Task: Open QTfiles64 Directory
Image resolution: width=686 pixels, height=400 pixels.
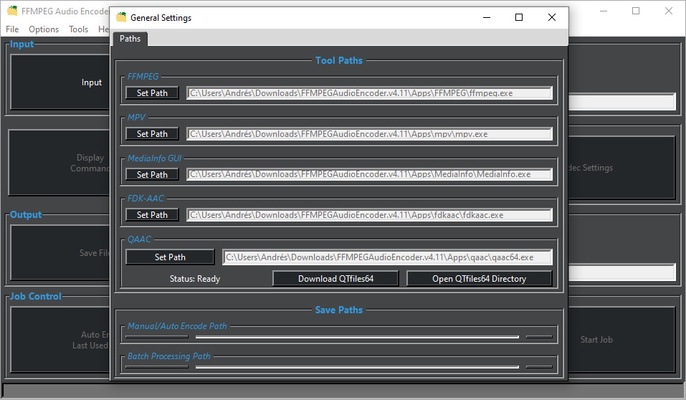Action: [x=479, y=279]
